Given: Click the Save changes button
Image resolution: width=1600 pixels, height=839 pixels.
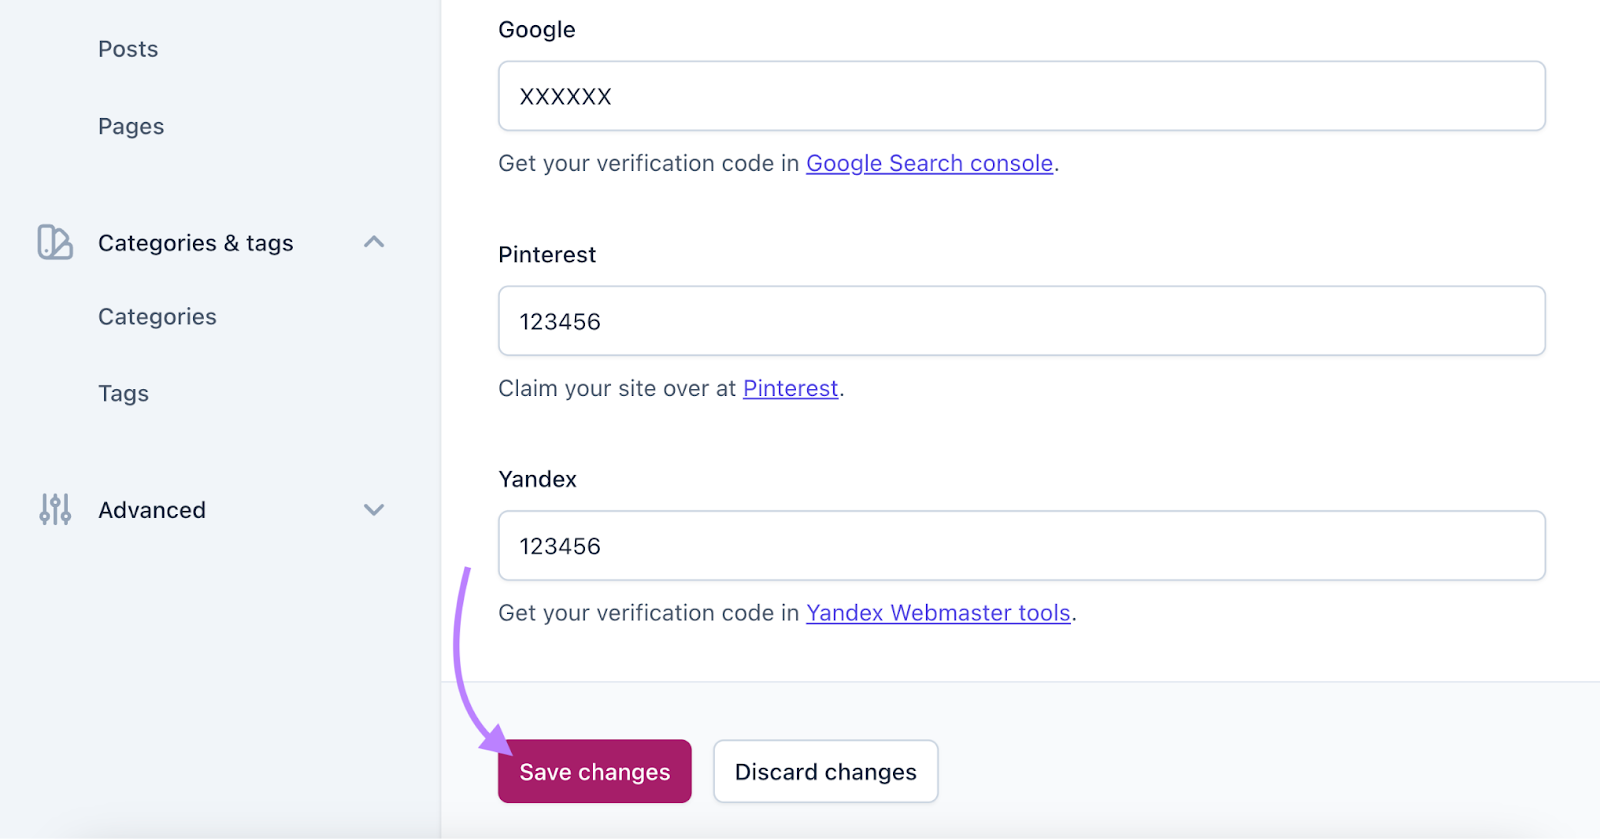Looking at the screenshot, I should [593, 771].
